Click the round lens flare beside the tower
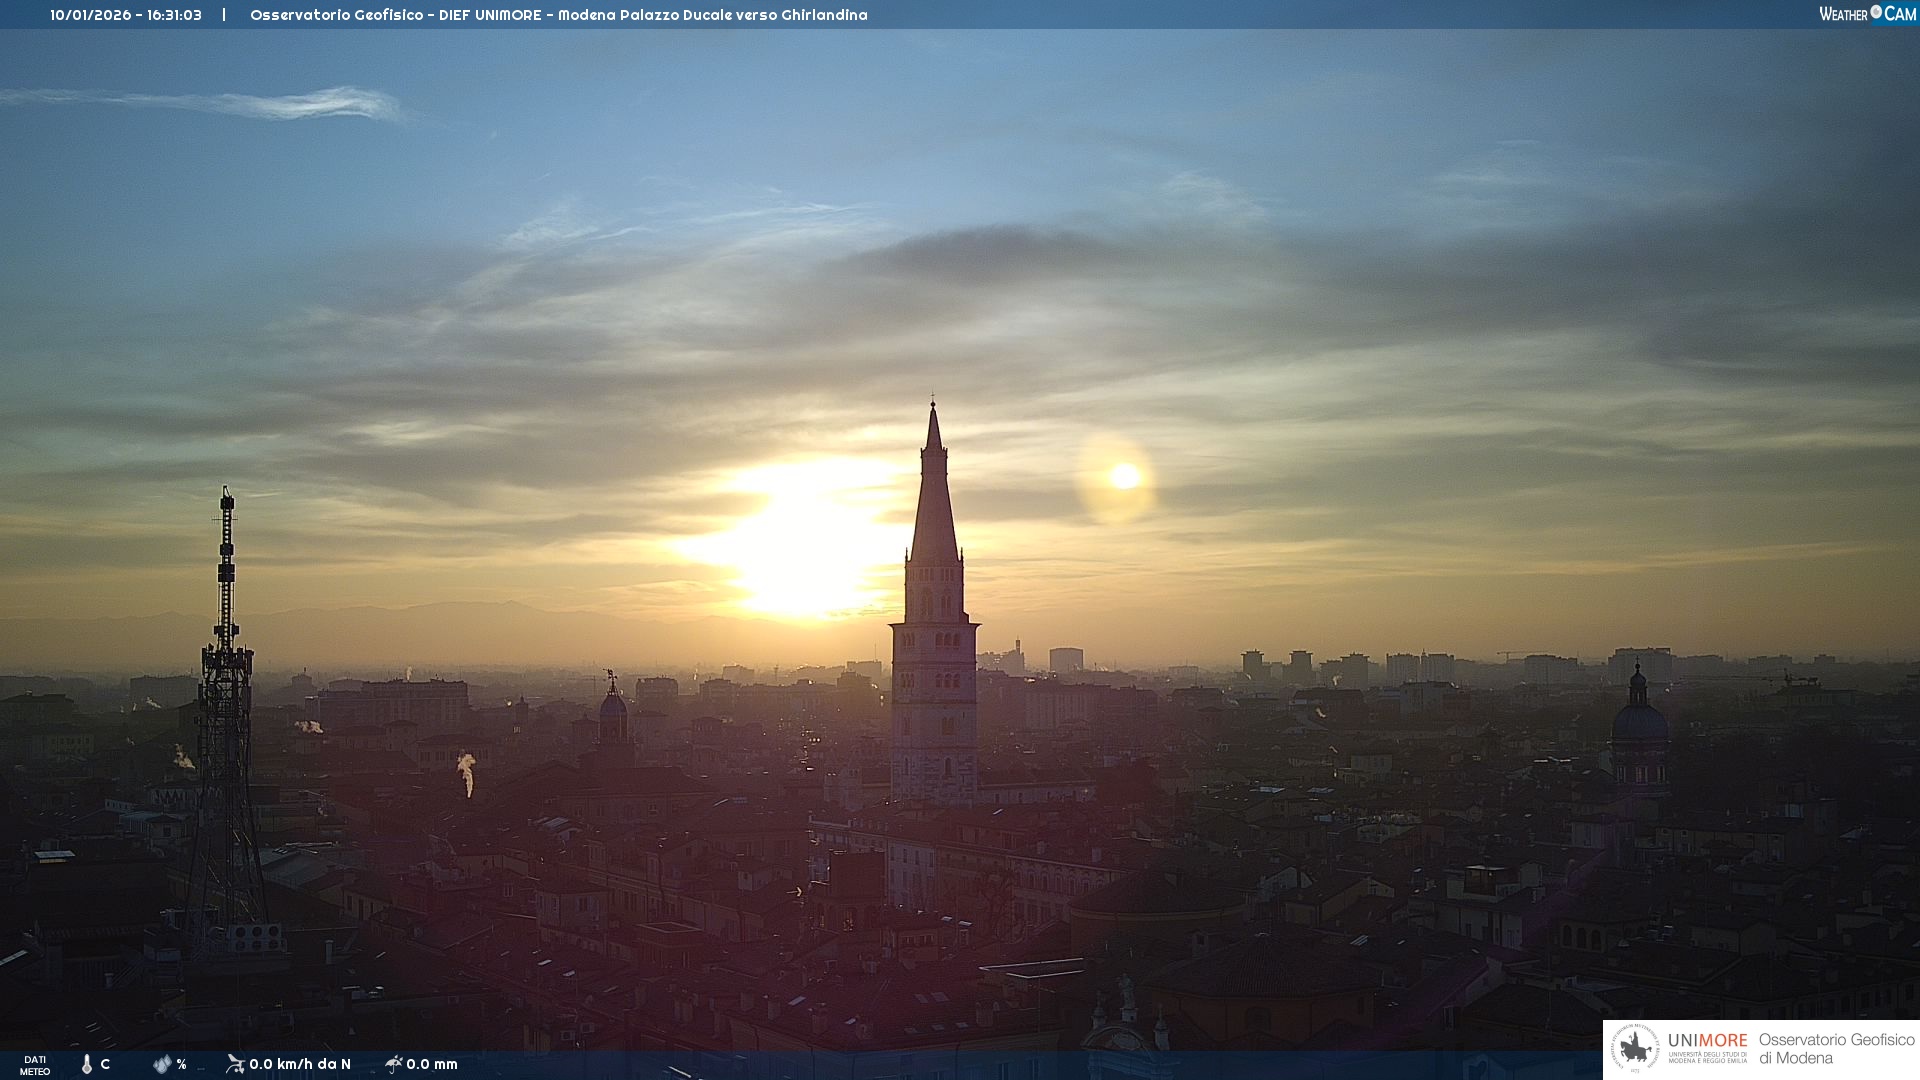Viewport: 1920px width, 1080px height. (x=1124, y=477)
